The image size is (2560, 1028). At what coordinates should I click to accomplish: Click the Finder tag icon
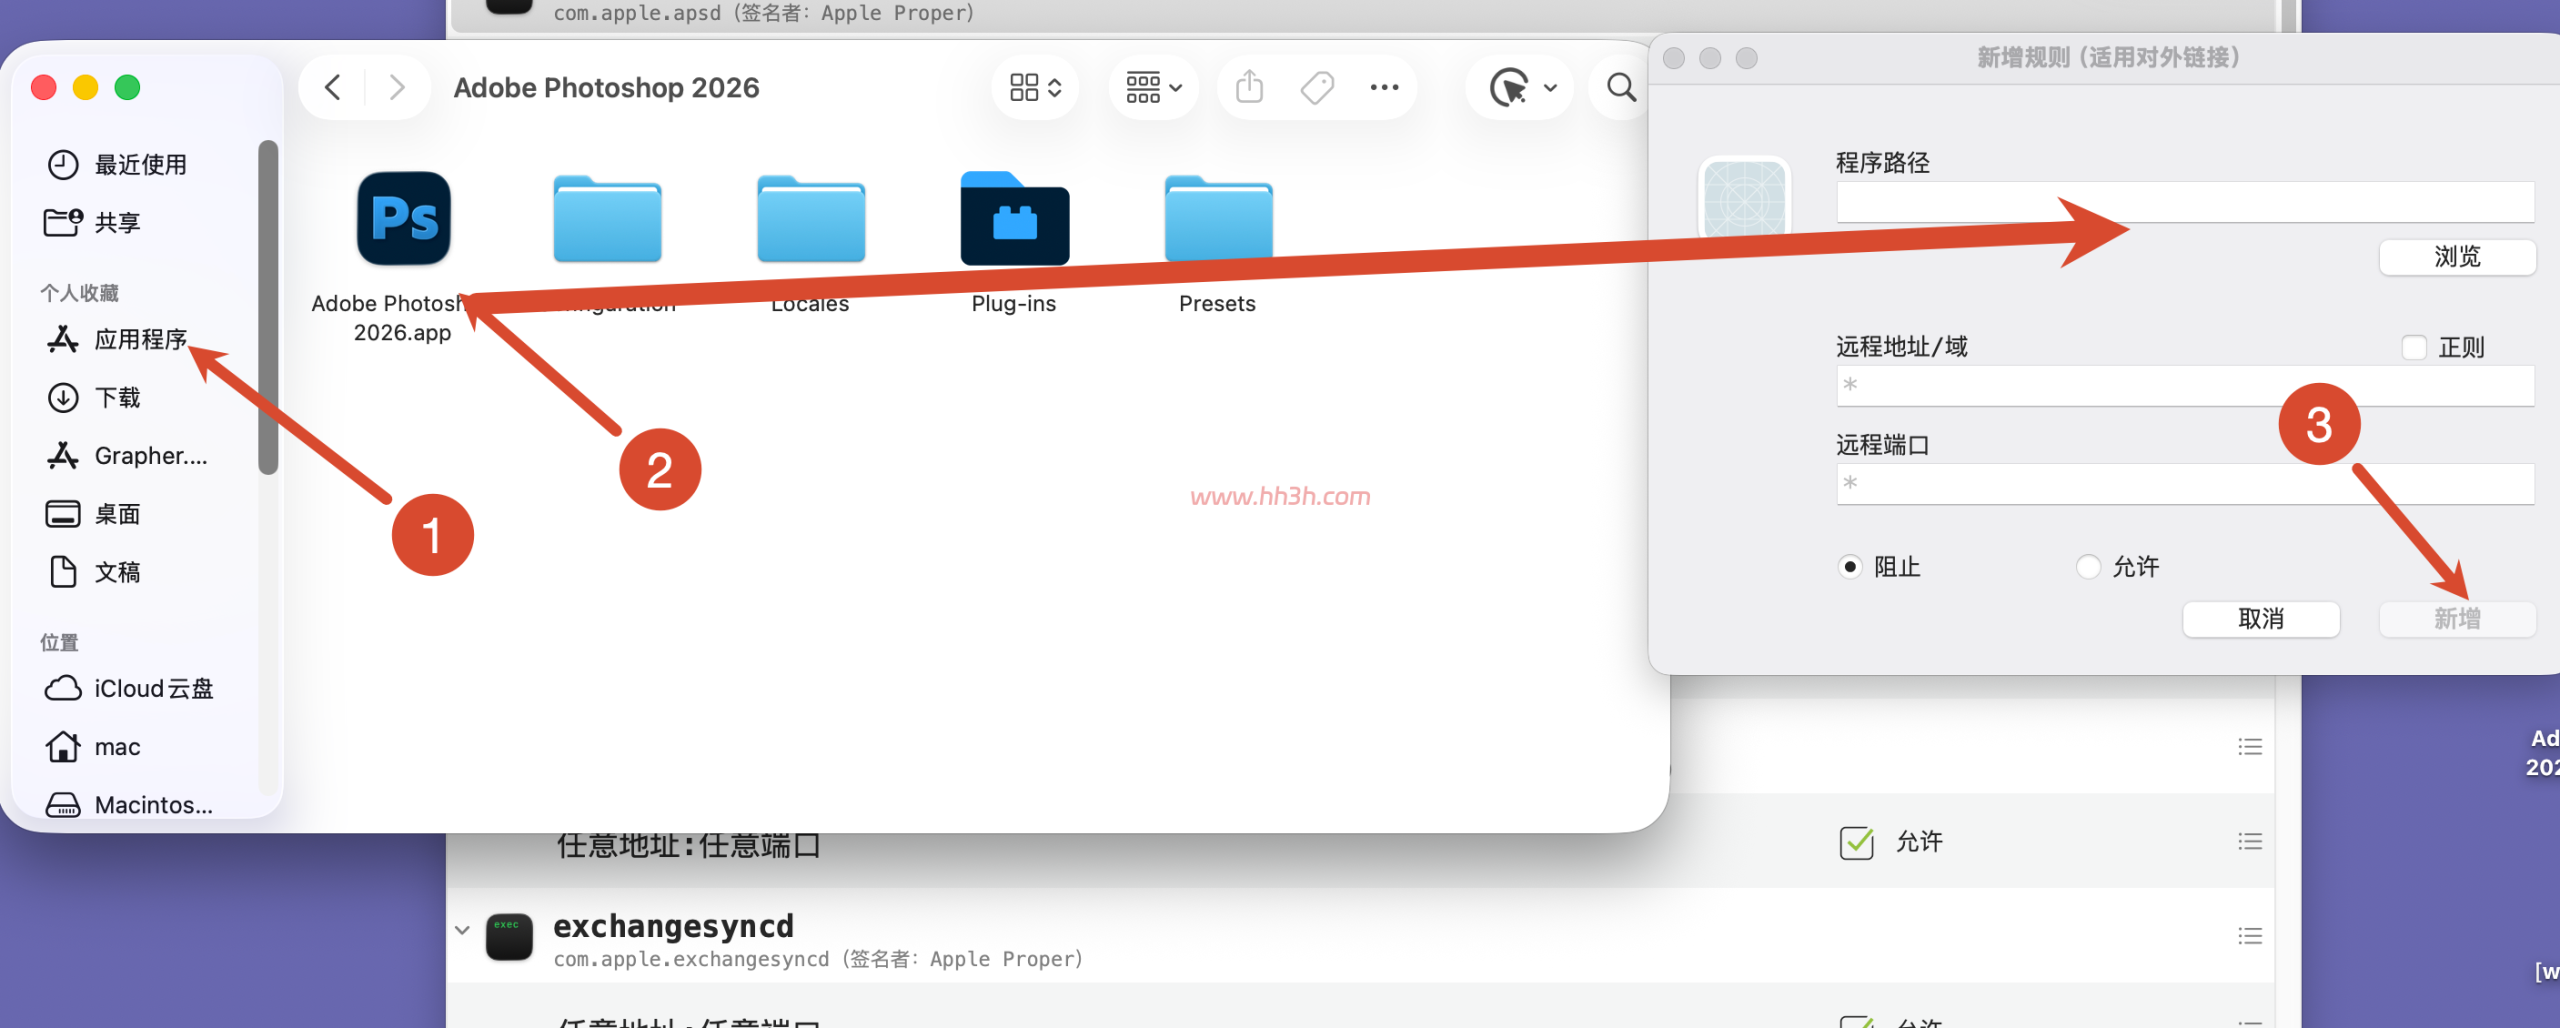[x=1317, y=88]
